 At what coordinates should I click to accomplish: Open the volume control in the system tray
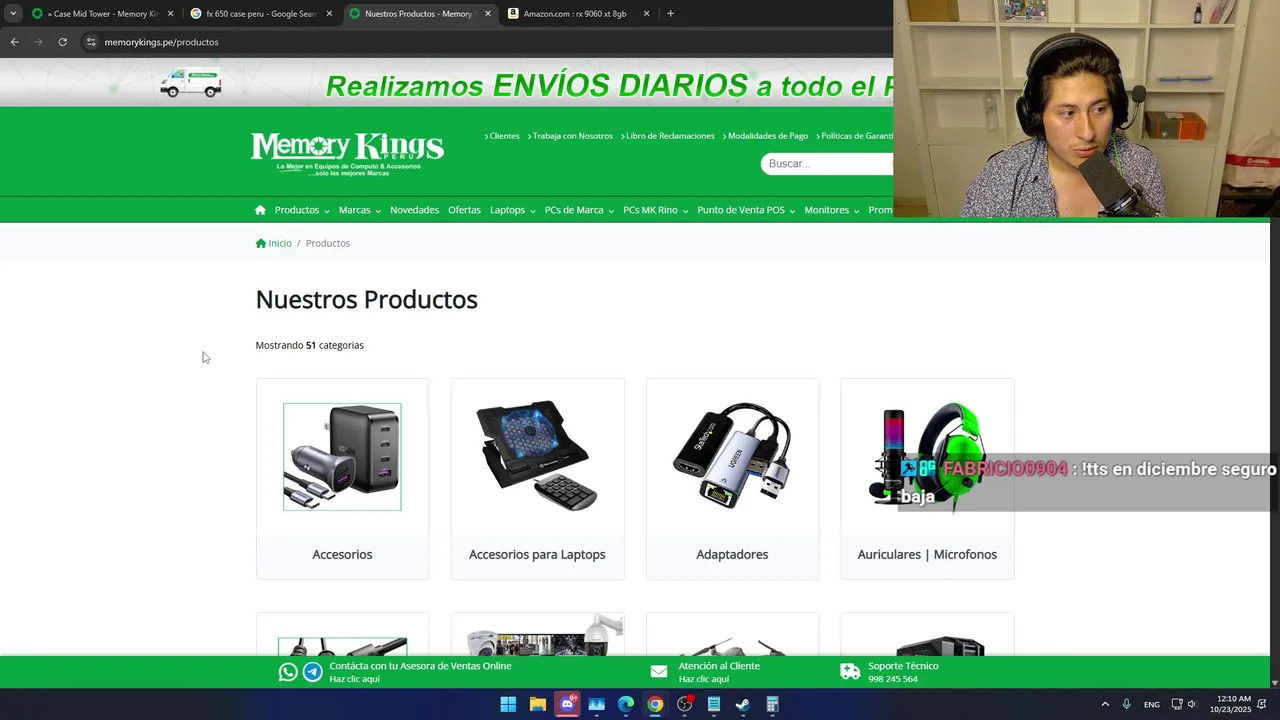tap(1192, 704)
